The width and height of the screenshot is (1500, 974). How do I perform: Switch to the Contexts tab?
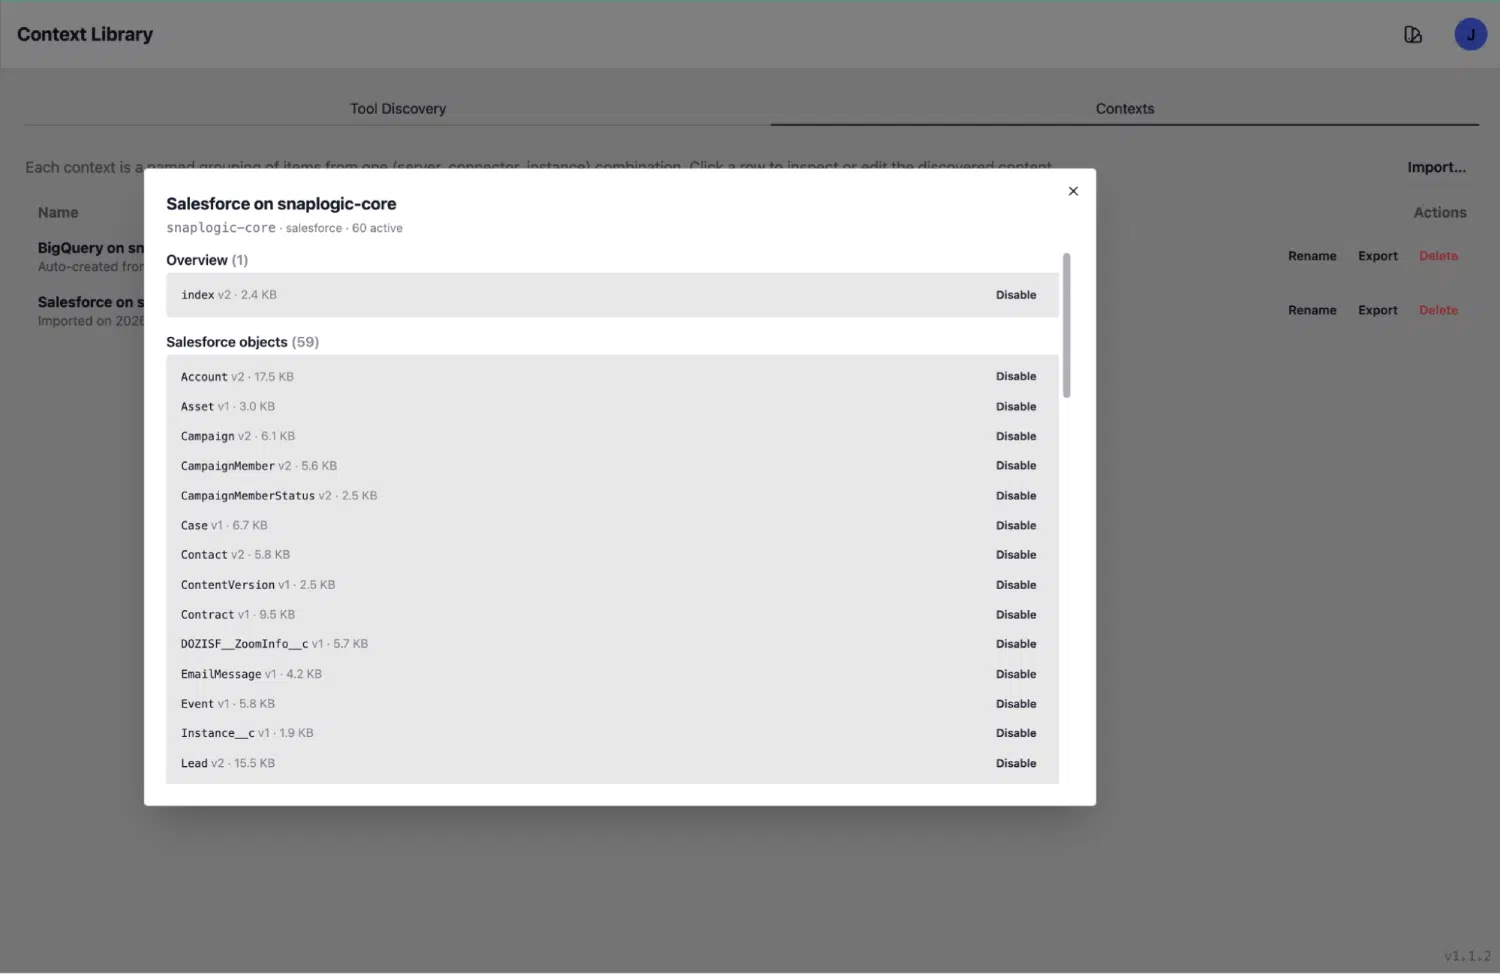tap(1125, 108)
